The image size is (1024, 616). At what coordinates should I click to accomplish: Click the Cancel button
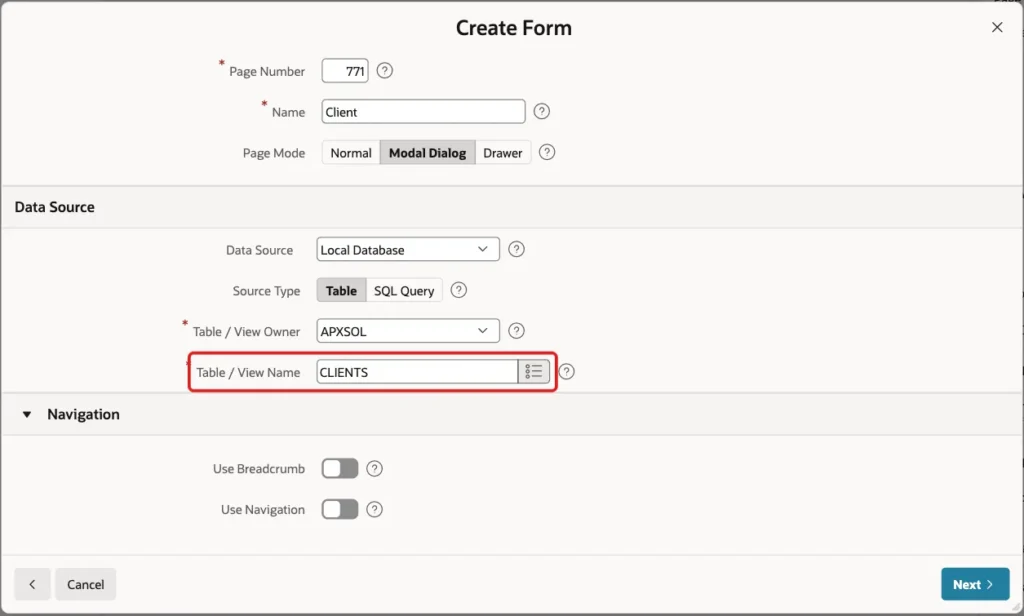coord(86,584)
